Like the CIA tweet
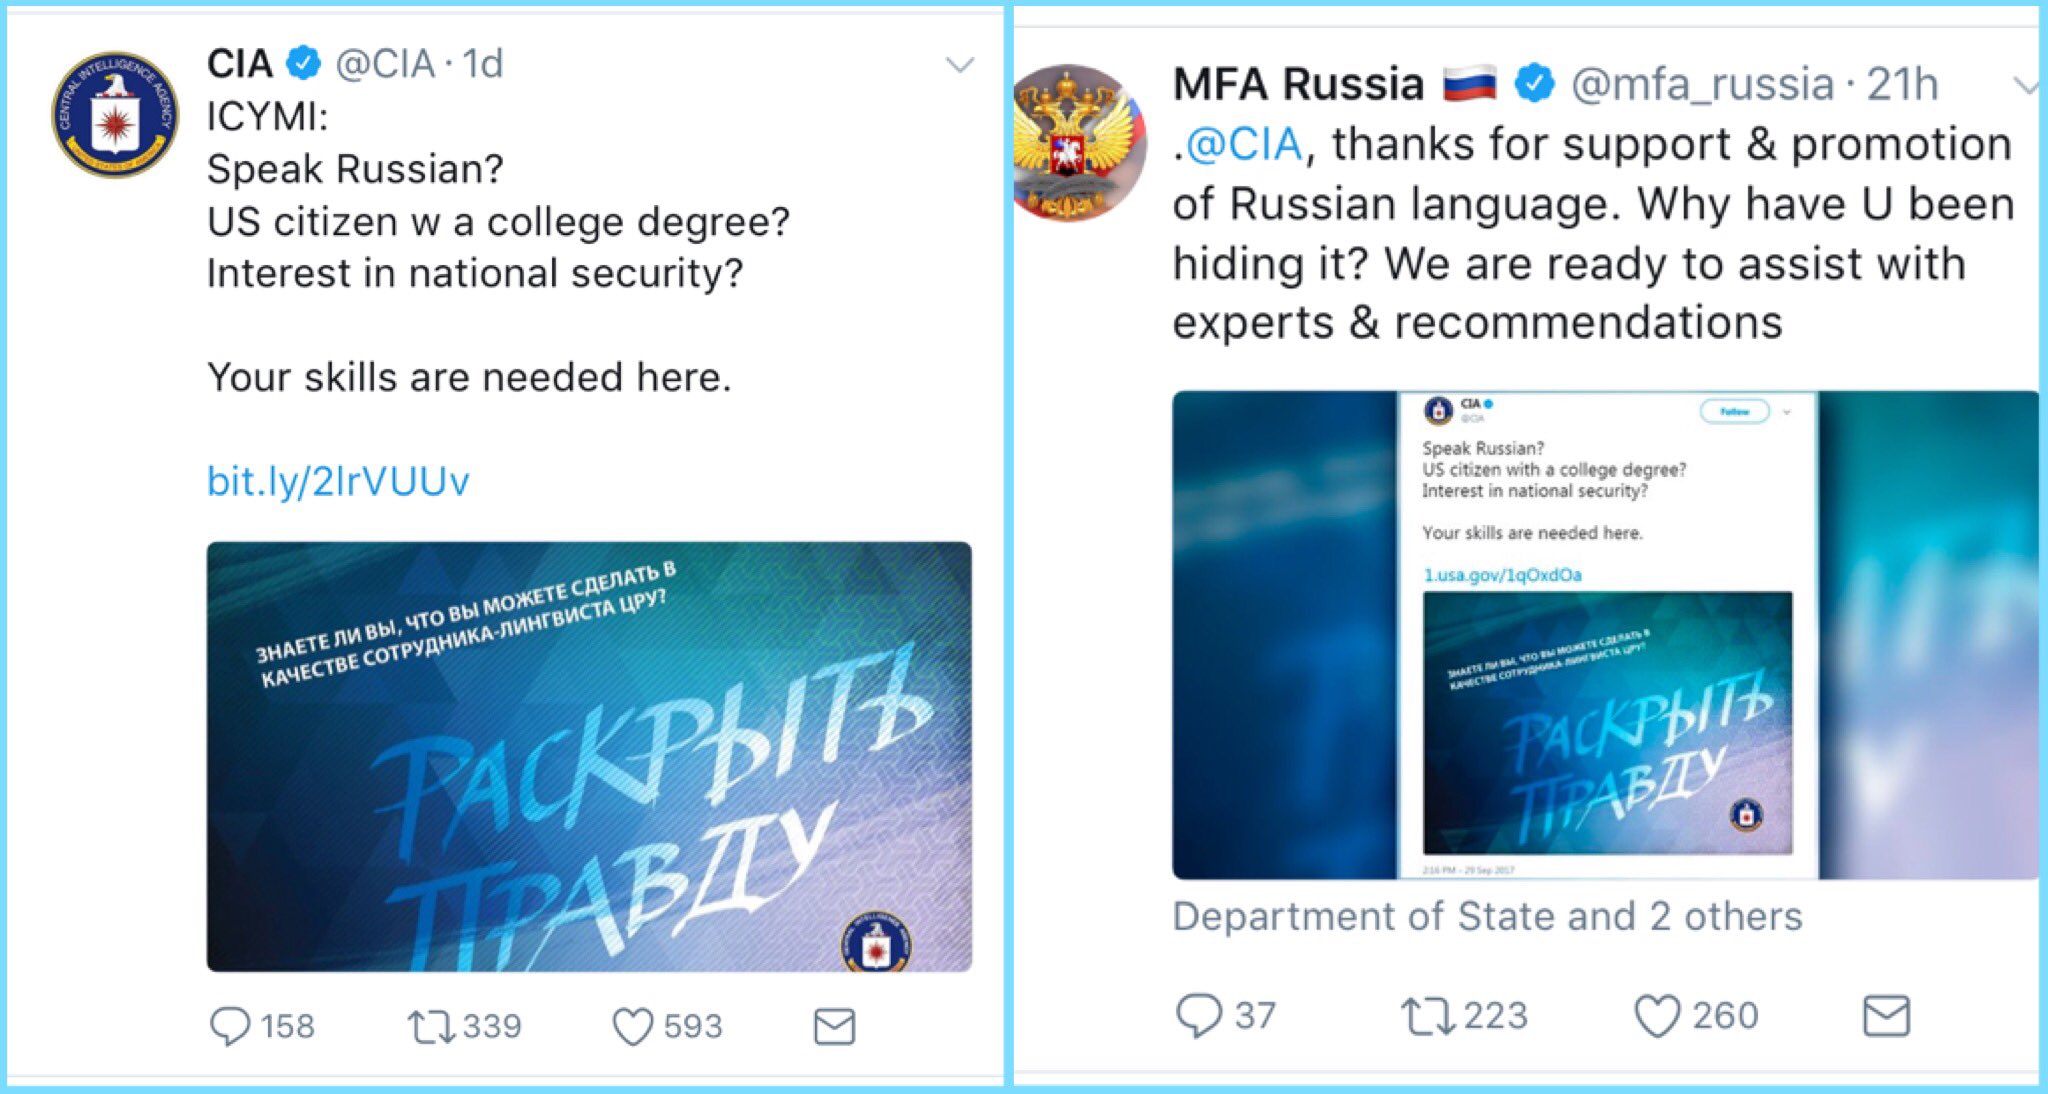 click(633, 1026)
